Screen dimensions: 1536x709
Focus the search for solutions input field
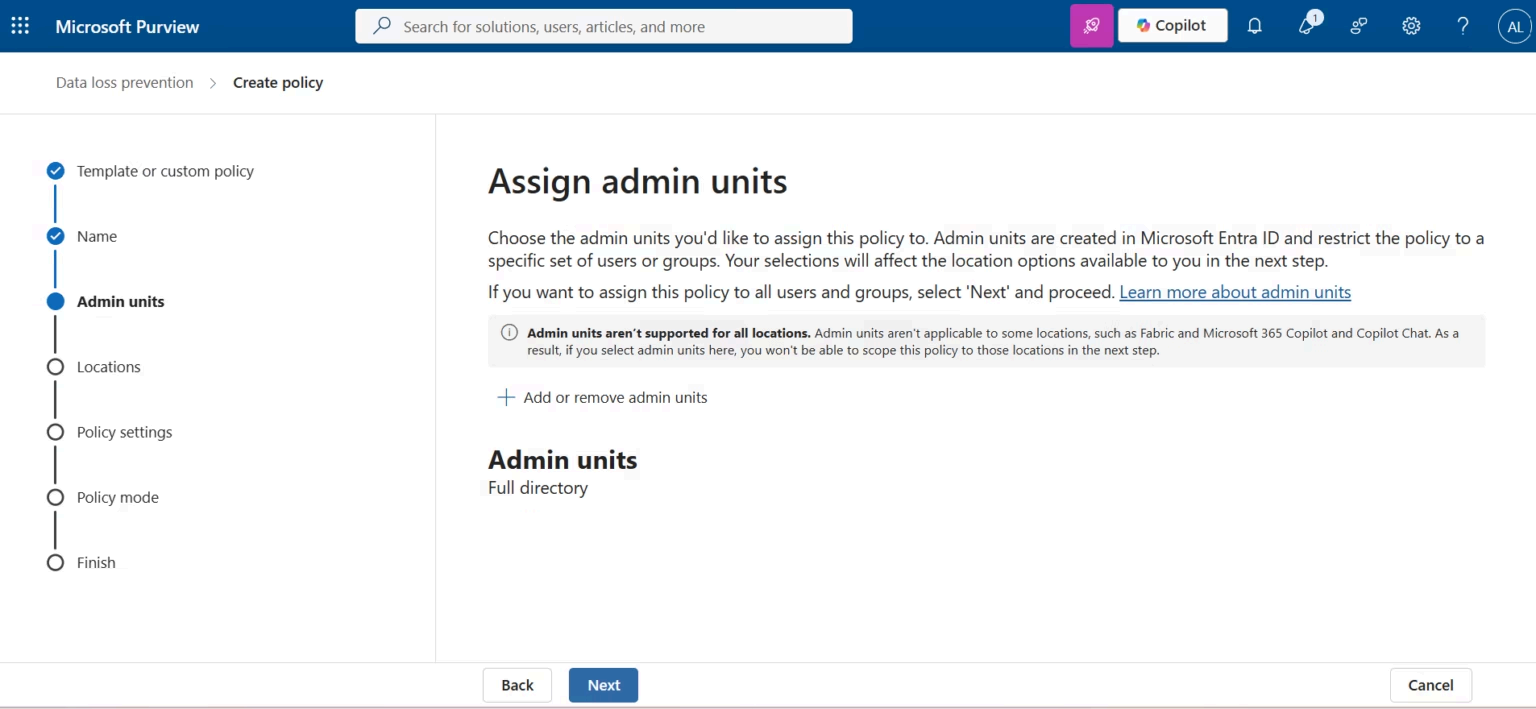click(604, 26)
